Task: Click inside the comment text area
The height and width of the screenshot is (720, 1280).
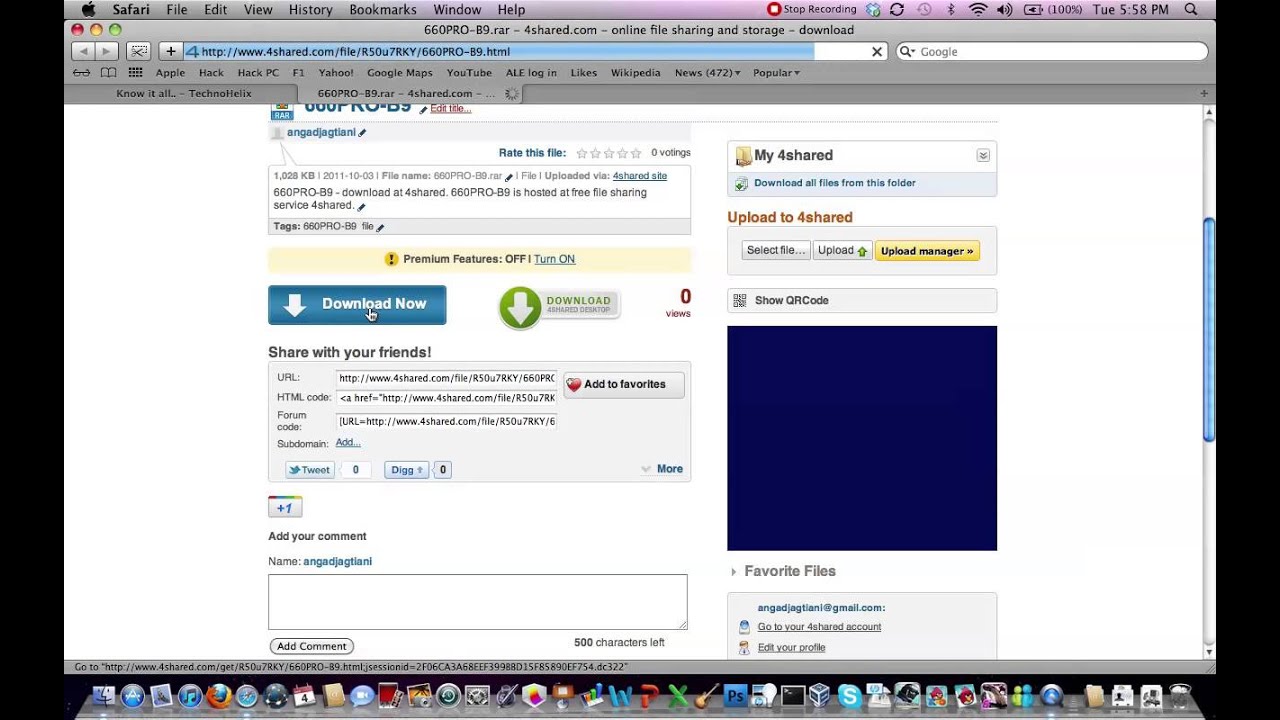Action: coord(478,602)
